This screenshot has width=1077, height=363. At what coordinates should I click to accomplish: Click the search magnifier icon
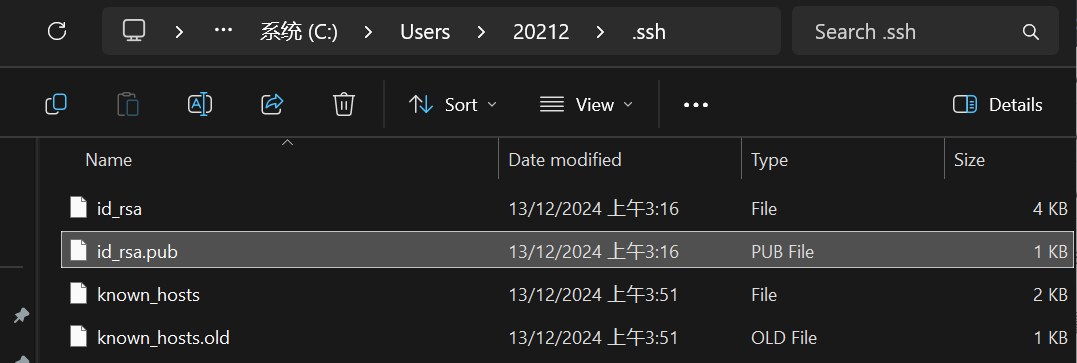[1030, 32]
